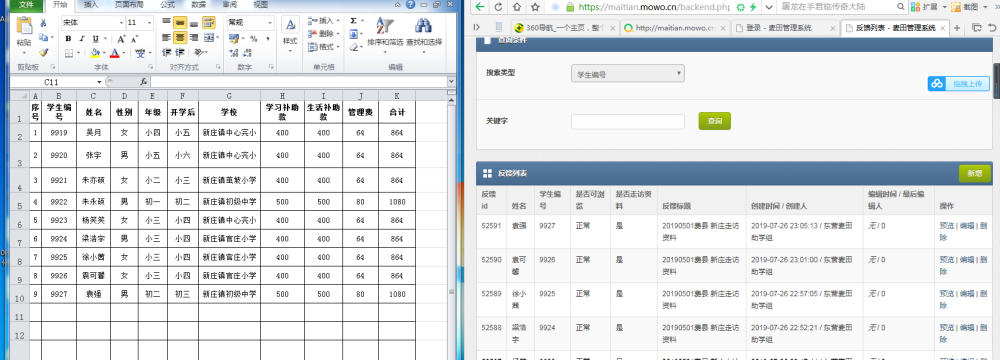
Task: Click the green 查询 search button
Action: [x=714, y=121]
